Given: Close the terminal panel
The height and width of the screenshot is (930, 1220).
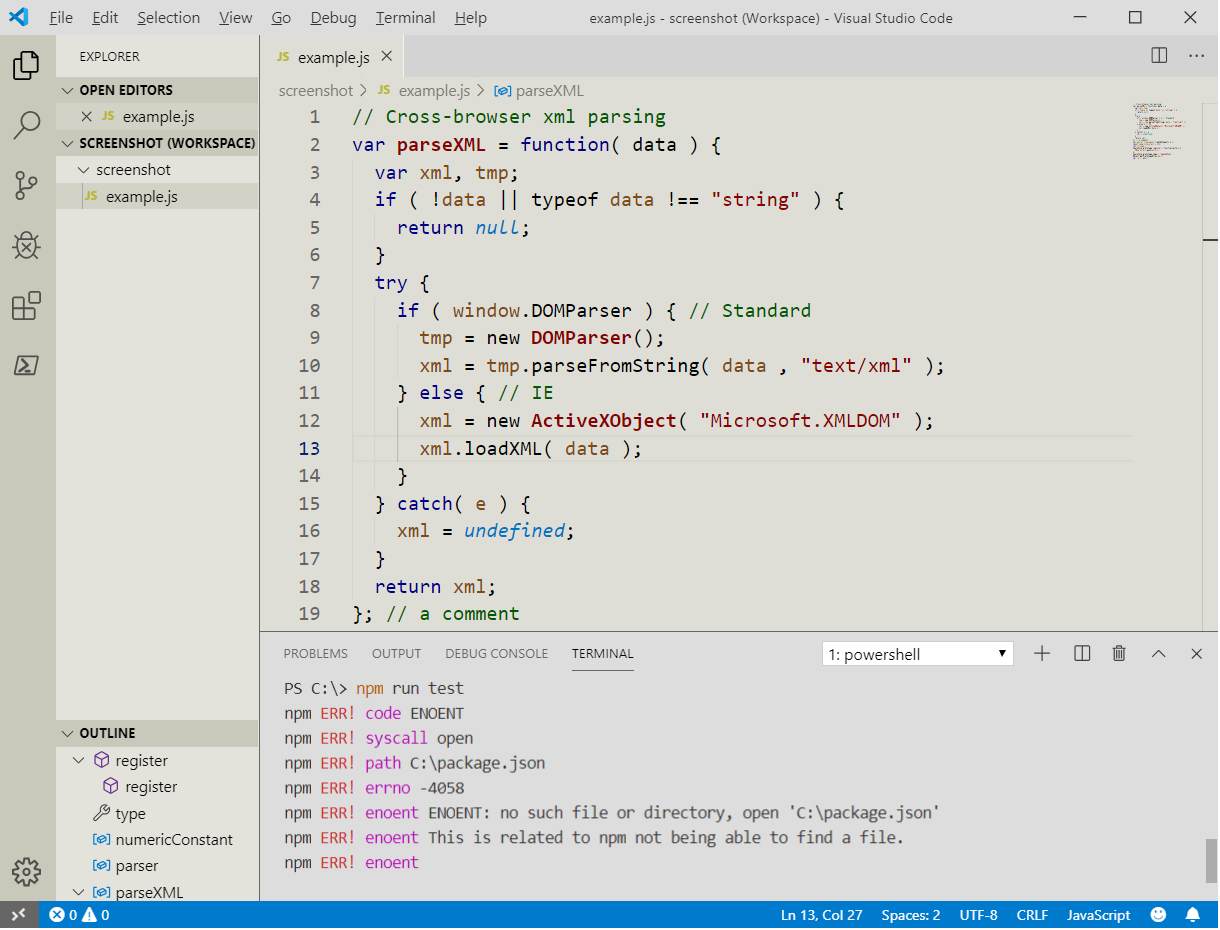Looking at the screenshot, I should [x=1196, y=654].
